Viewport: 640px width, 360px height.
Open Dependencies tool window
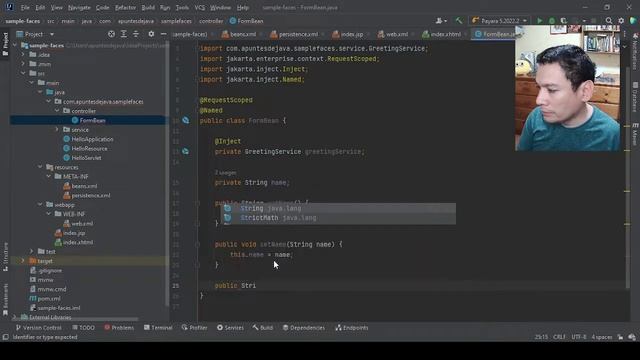(304, 328)
